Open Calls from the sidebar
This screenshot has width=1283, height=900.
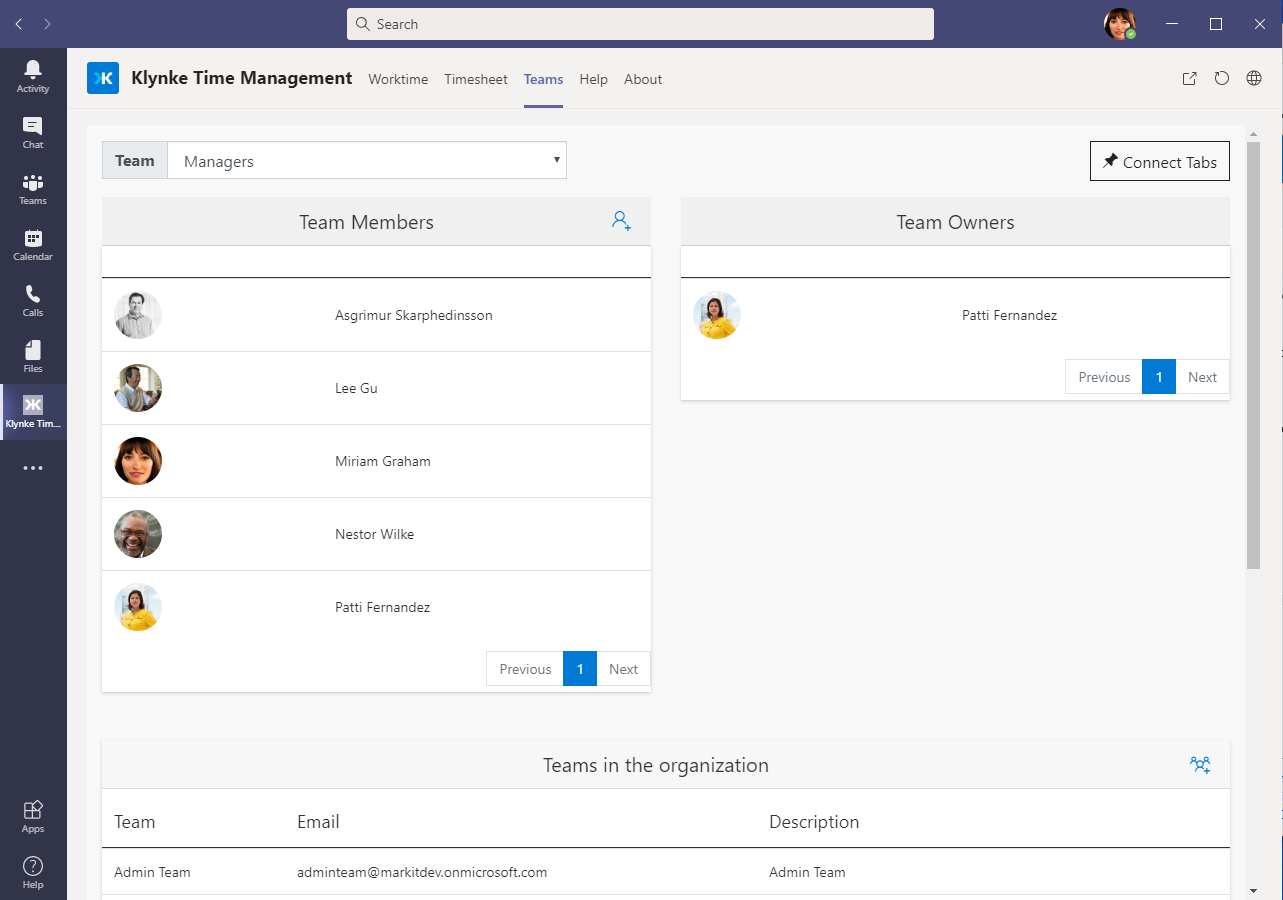[x=33, y=300]
